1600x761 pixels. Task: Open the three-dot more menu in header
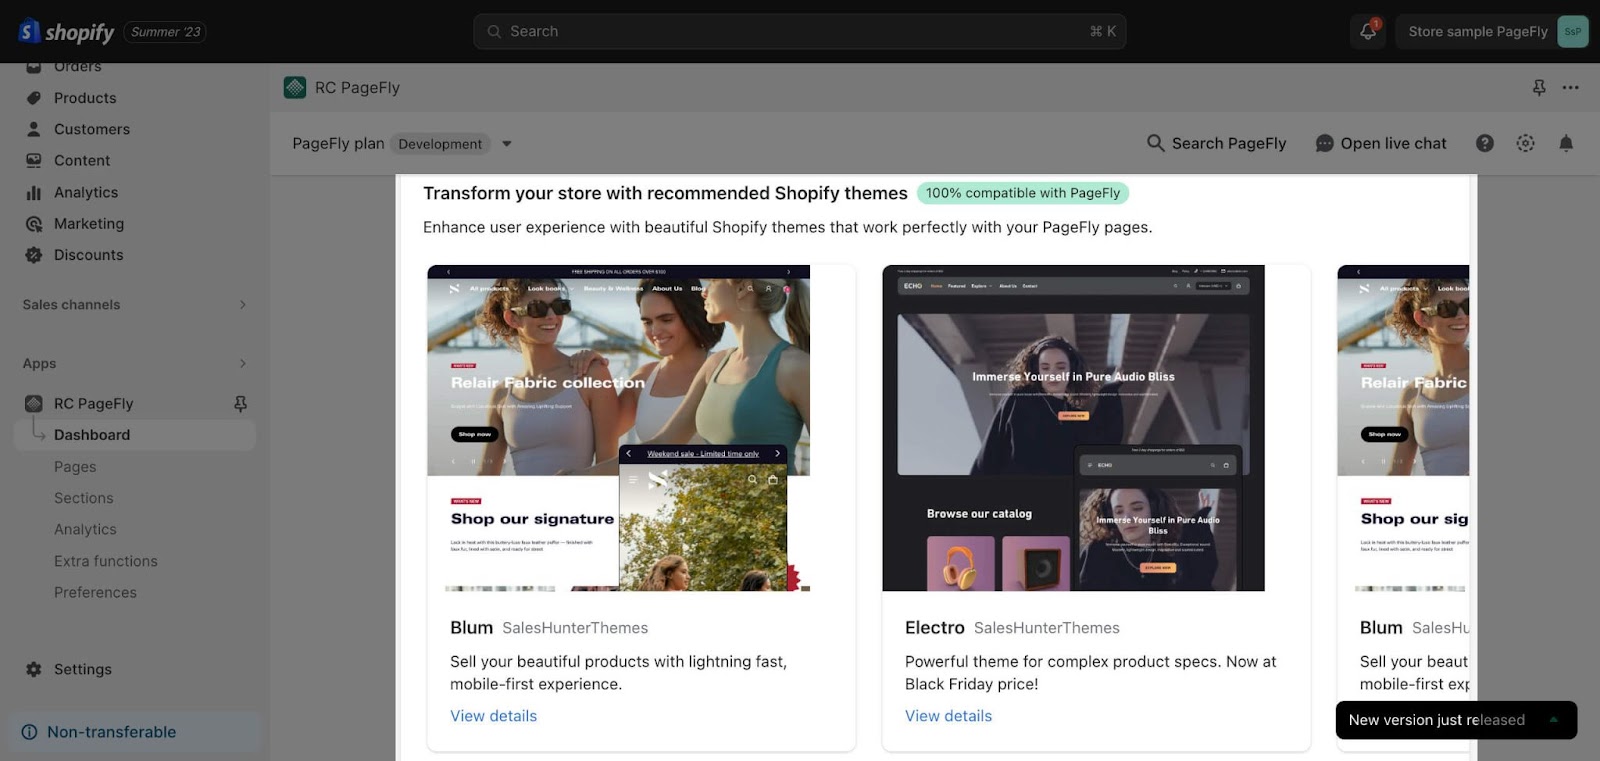(x=1571, y=88)
